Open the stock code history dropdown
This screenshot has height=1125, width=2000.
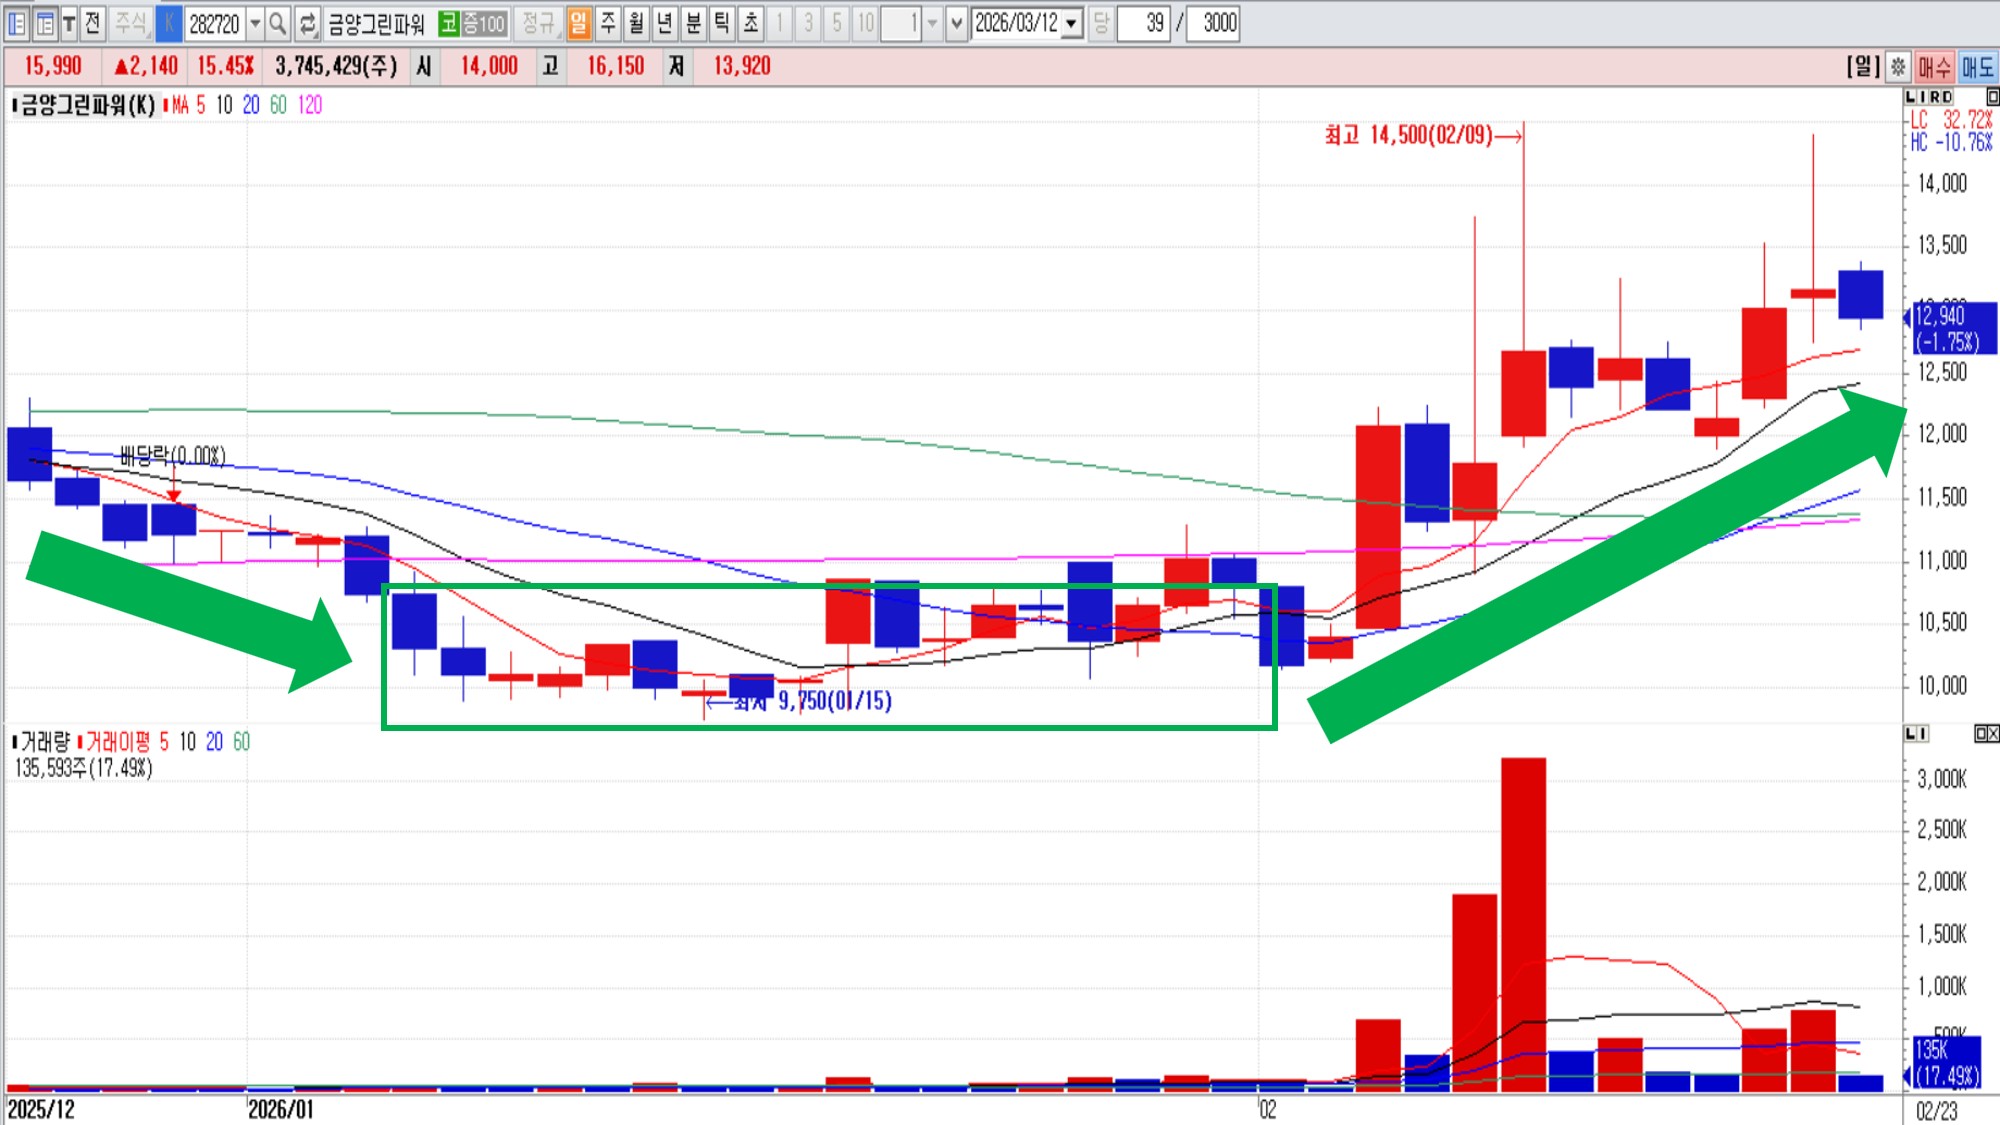pos(255,23)
